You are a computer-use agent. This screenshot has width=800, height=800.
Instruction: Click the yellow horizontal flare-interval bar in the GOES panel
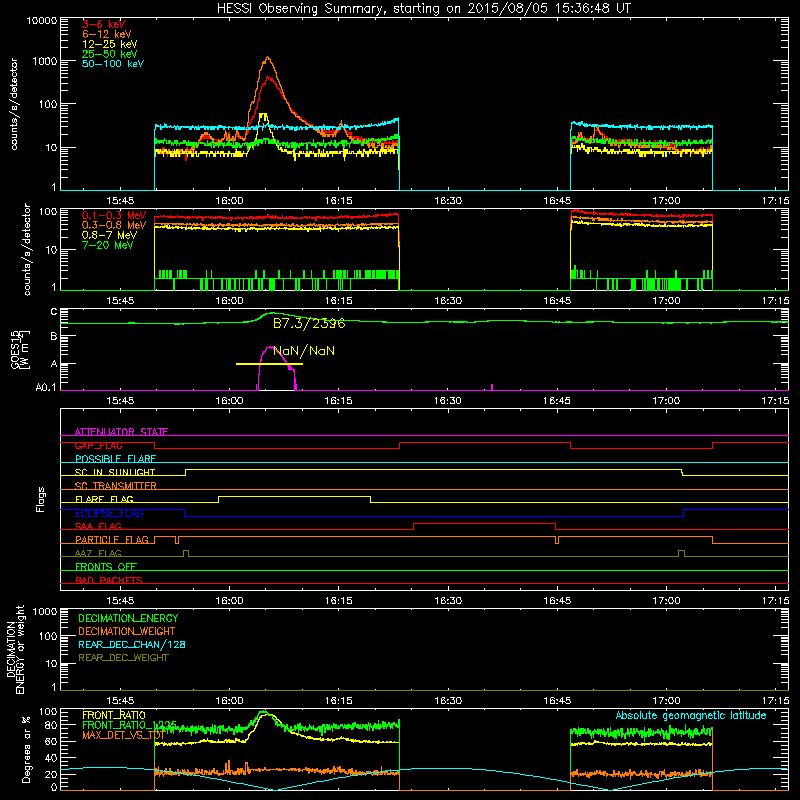[x=269, y=364]
